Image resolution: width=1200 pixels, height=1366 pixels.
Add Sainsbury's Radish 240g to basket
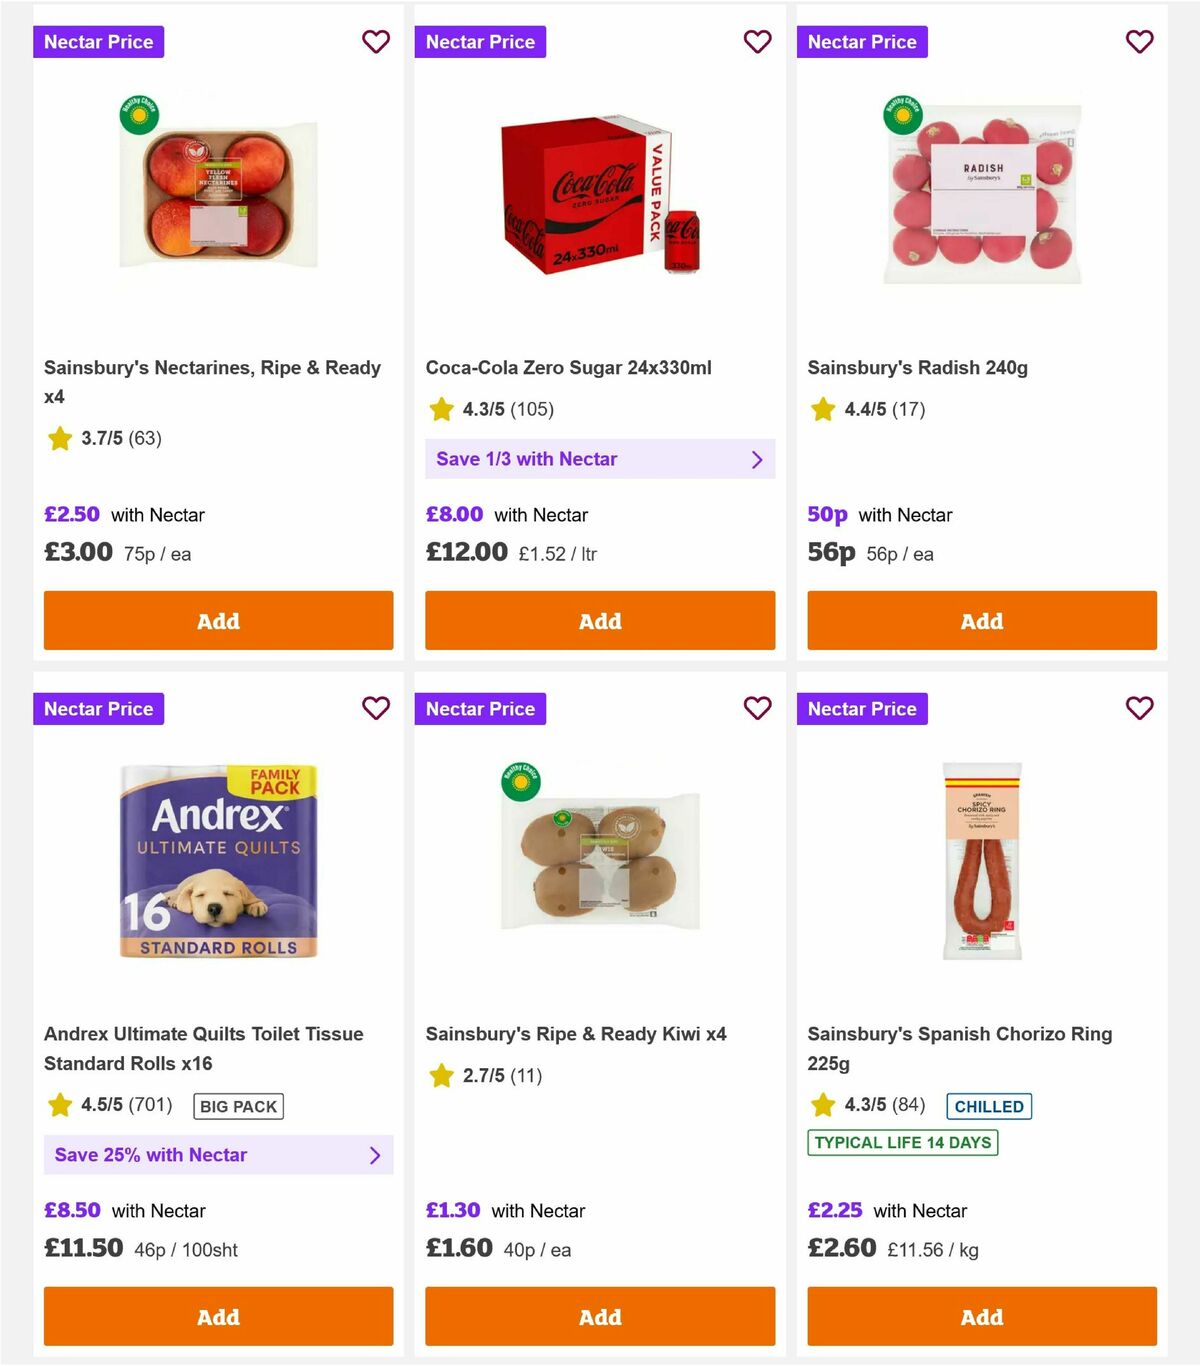pos(982,620)
